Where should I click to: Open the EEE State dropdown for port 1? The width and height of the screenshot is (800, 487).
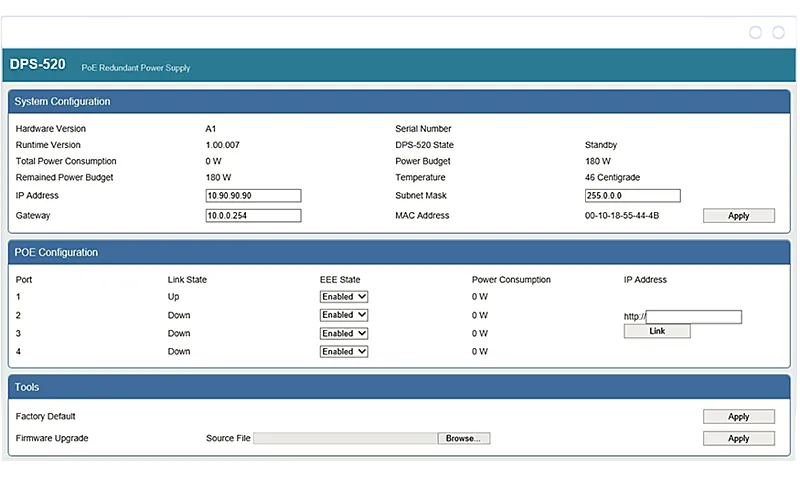click(x=343, y=297)
